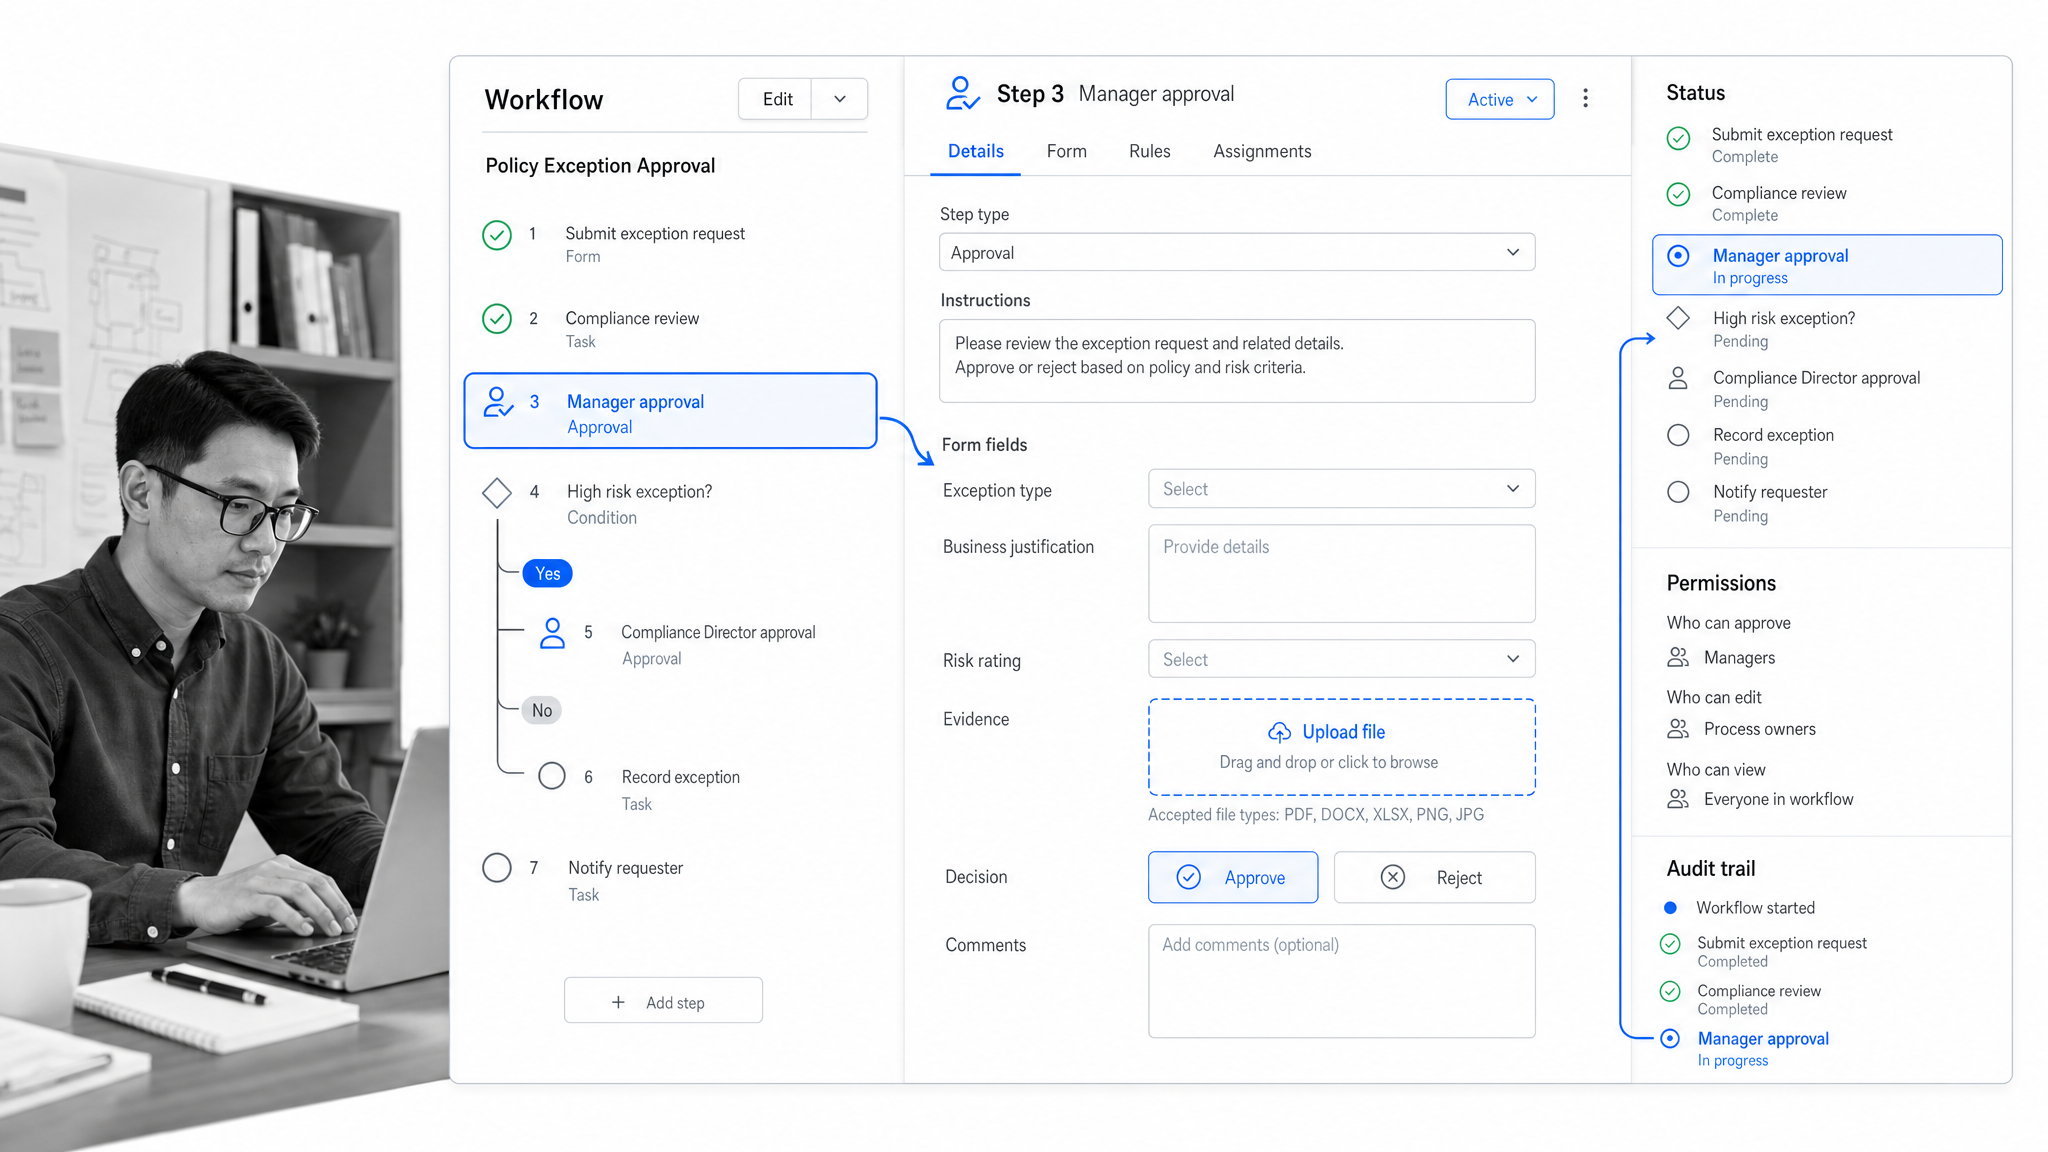This screenshot has height=1152, width=2048.
Task: Click the plus icon in Add step button
Action: [618, 1002]
